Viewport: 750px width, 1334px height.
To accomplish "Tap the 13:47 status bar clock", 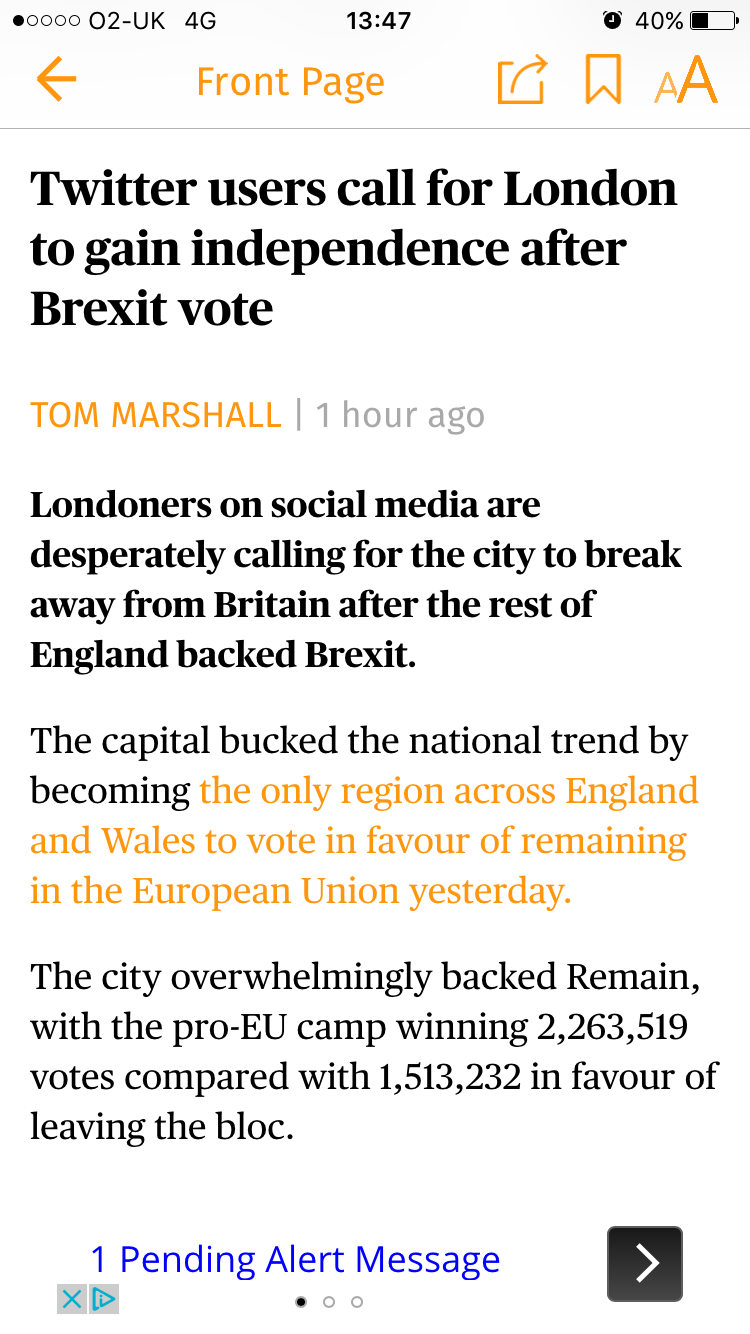I will coord(378,20).
